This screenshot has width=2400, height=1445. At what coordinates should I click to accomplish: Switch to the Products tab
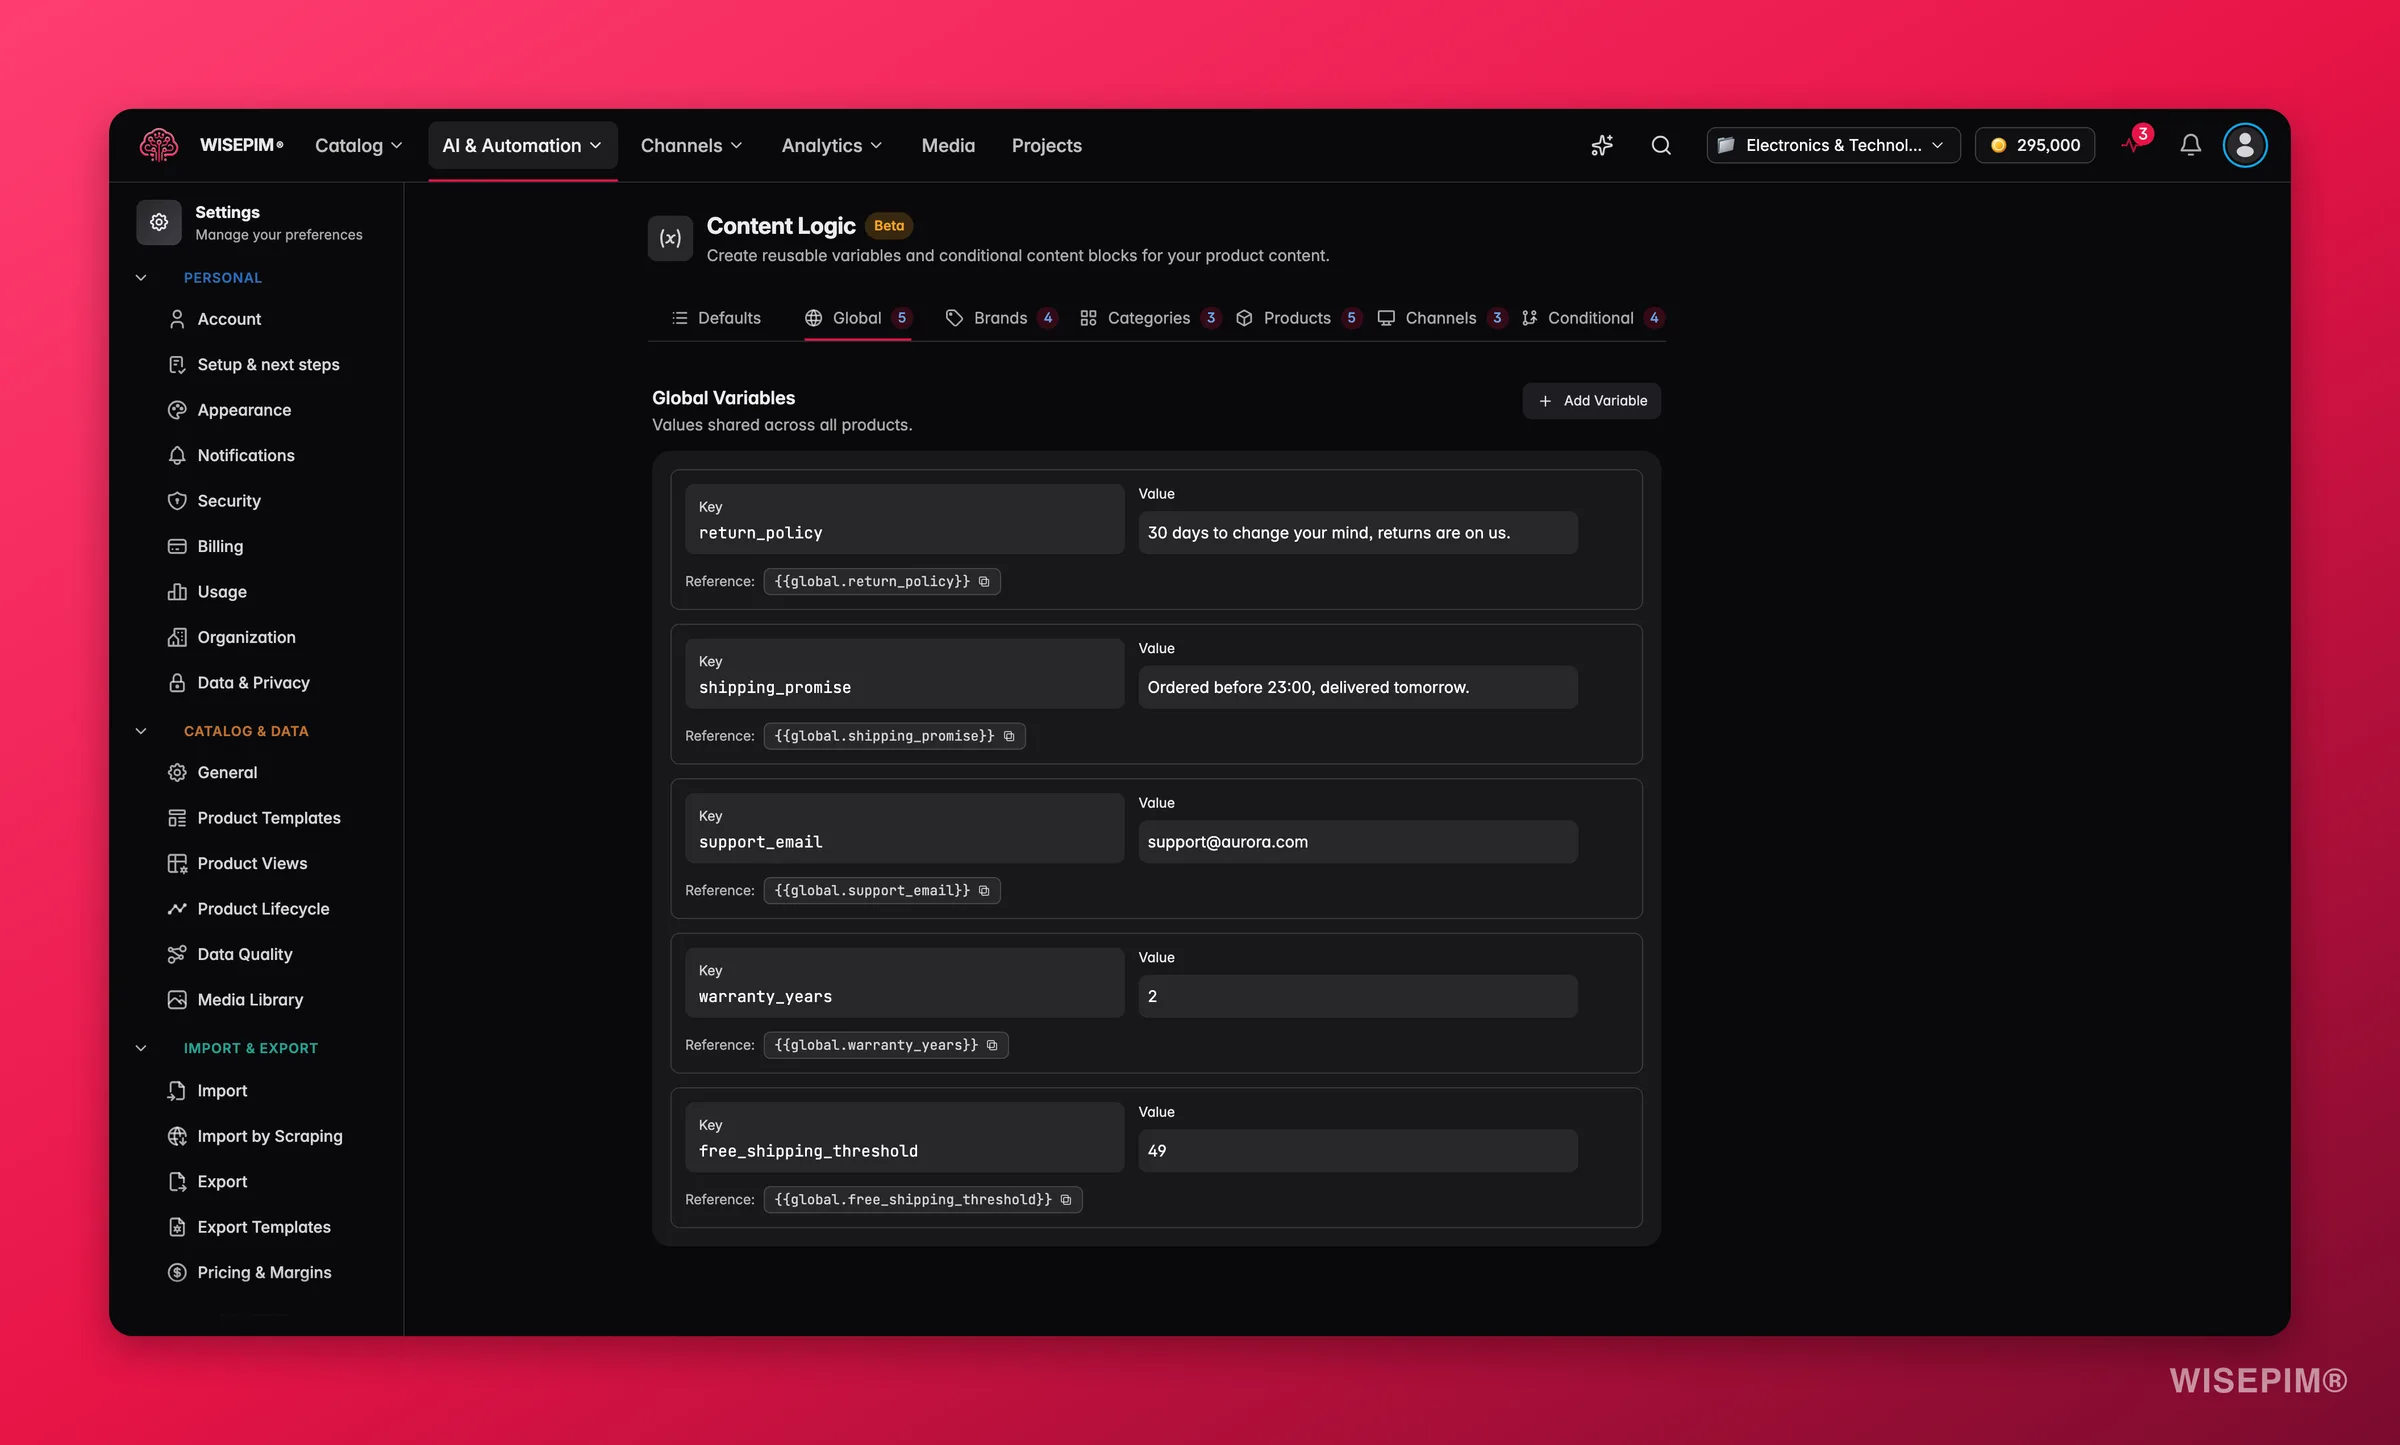1298,318
